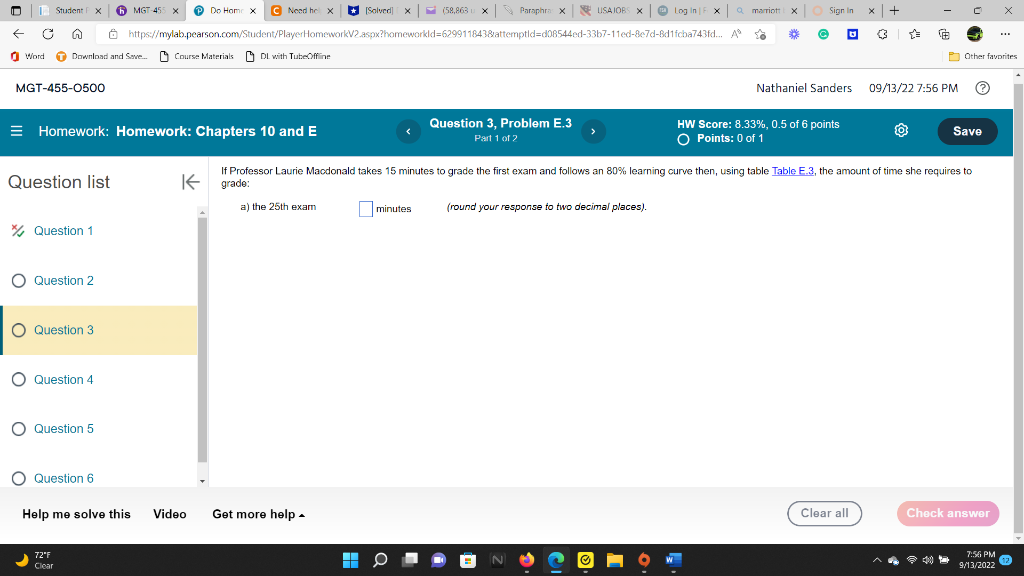Open the Grammarly extension in the toolbar
1024x576 pixels.
coord(823,34)
